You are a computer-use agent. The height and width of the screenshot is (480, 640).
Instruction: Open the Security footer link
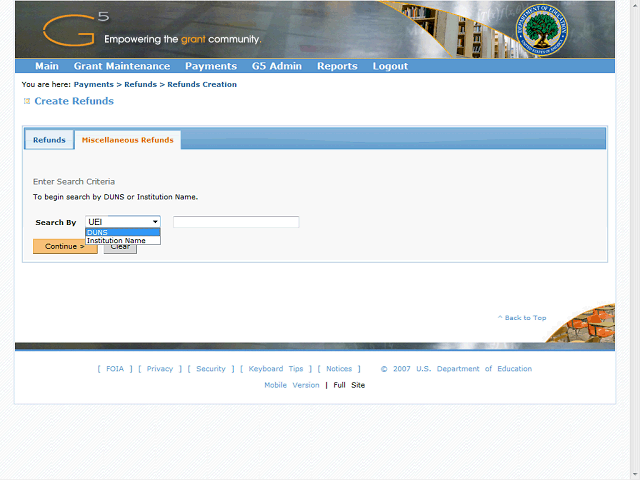pos(211,369)
